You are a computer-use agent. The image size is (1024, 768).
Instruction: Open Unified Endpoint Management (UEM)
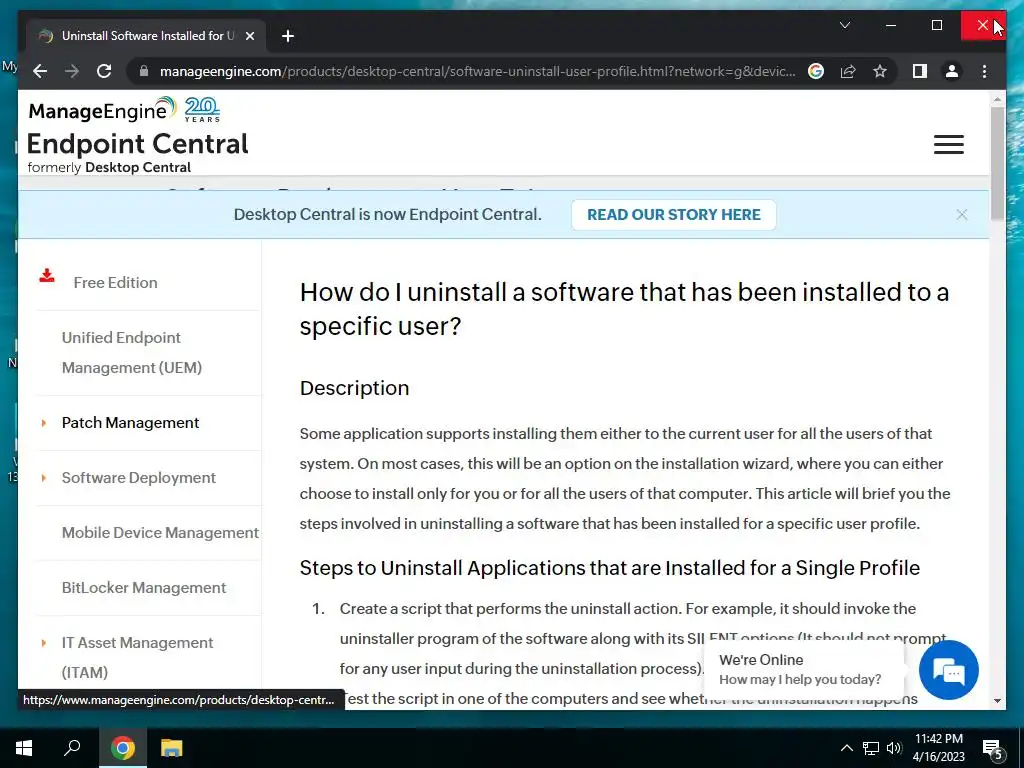point(131,353)
